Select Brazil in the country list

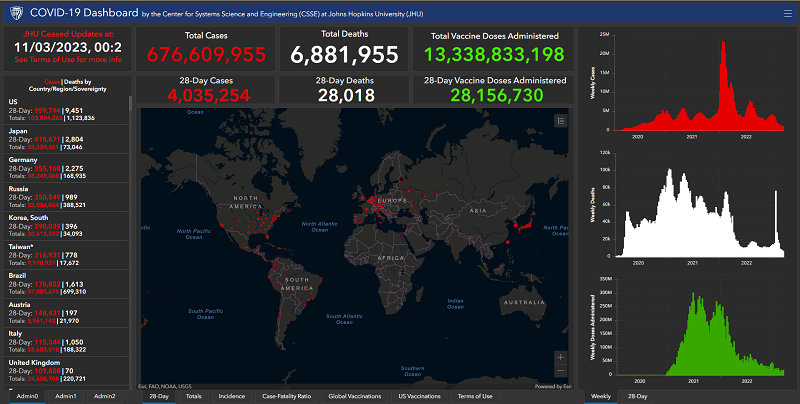tap(66, 284)
